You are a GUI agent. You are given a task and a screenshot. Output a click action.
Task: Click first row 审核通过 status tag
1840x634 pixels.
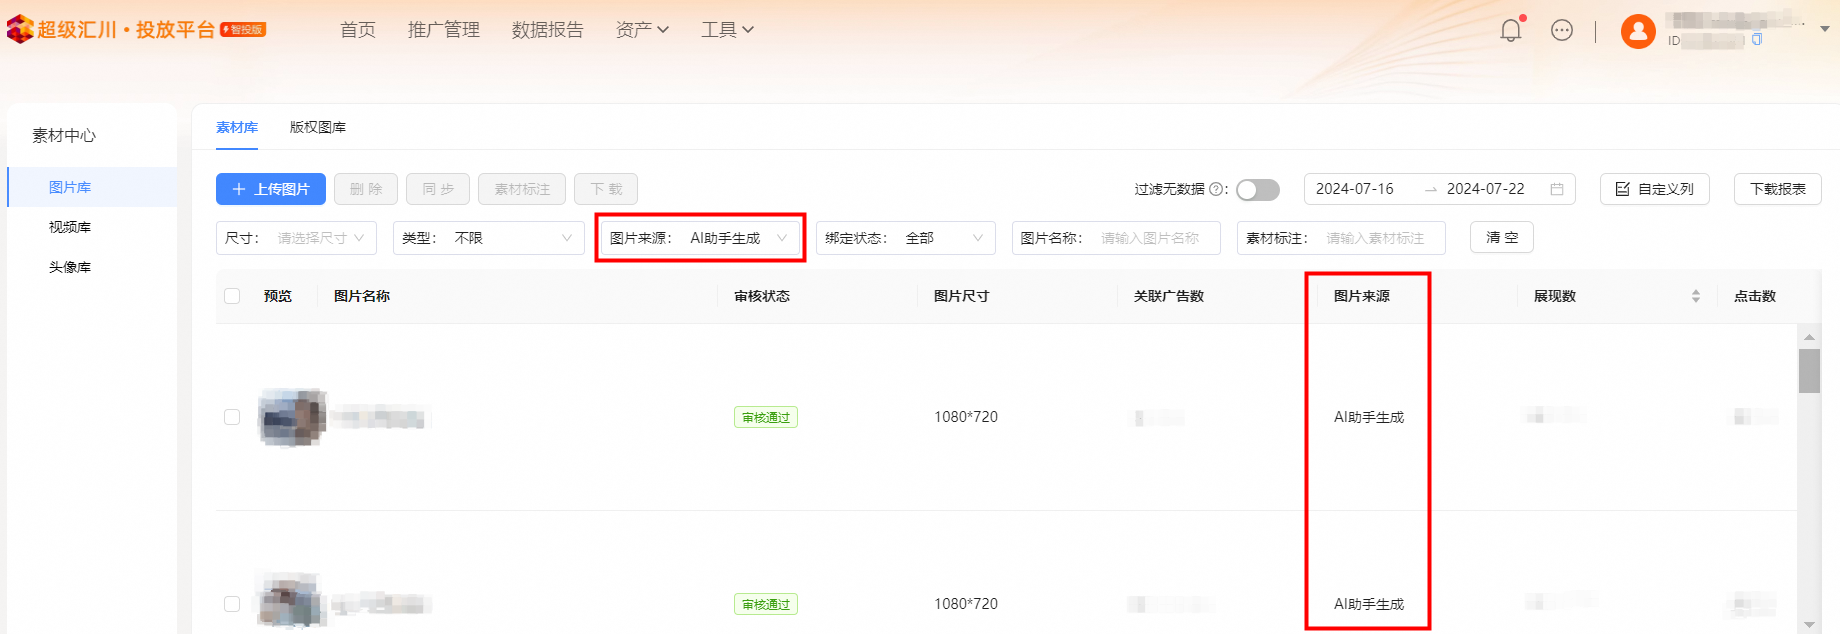[x=766, y=417]
